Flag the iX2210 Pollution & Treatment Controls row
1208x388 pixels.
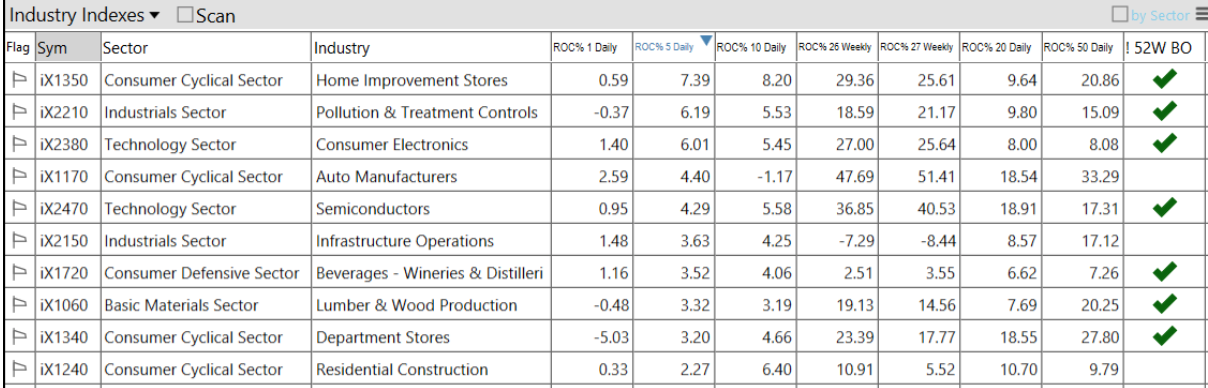(x=17, y=112)
